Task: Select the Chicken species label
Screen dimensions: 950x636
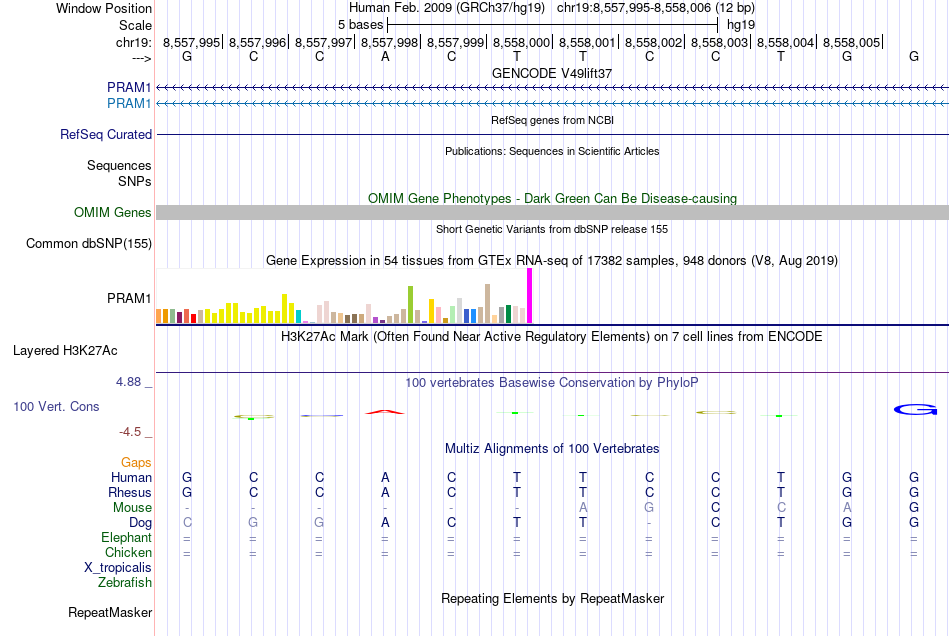Action: click(128, 552)
